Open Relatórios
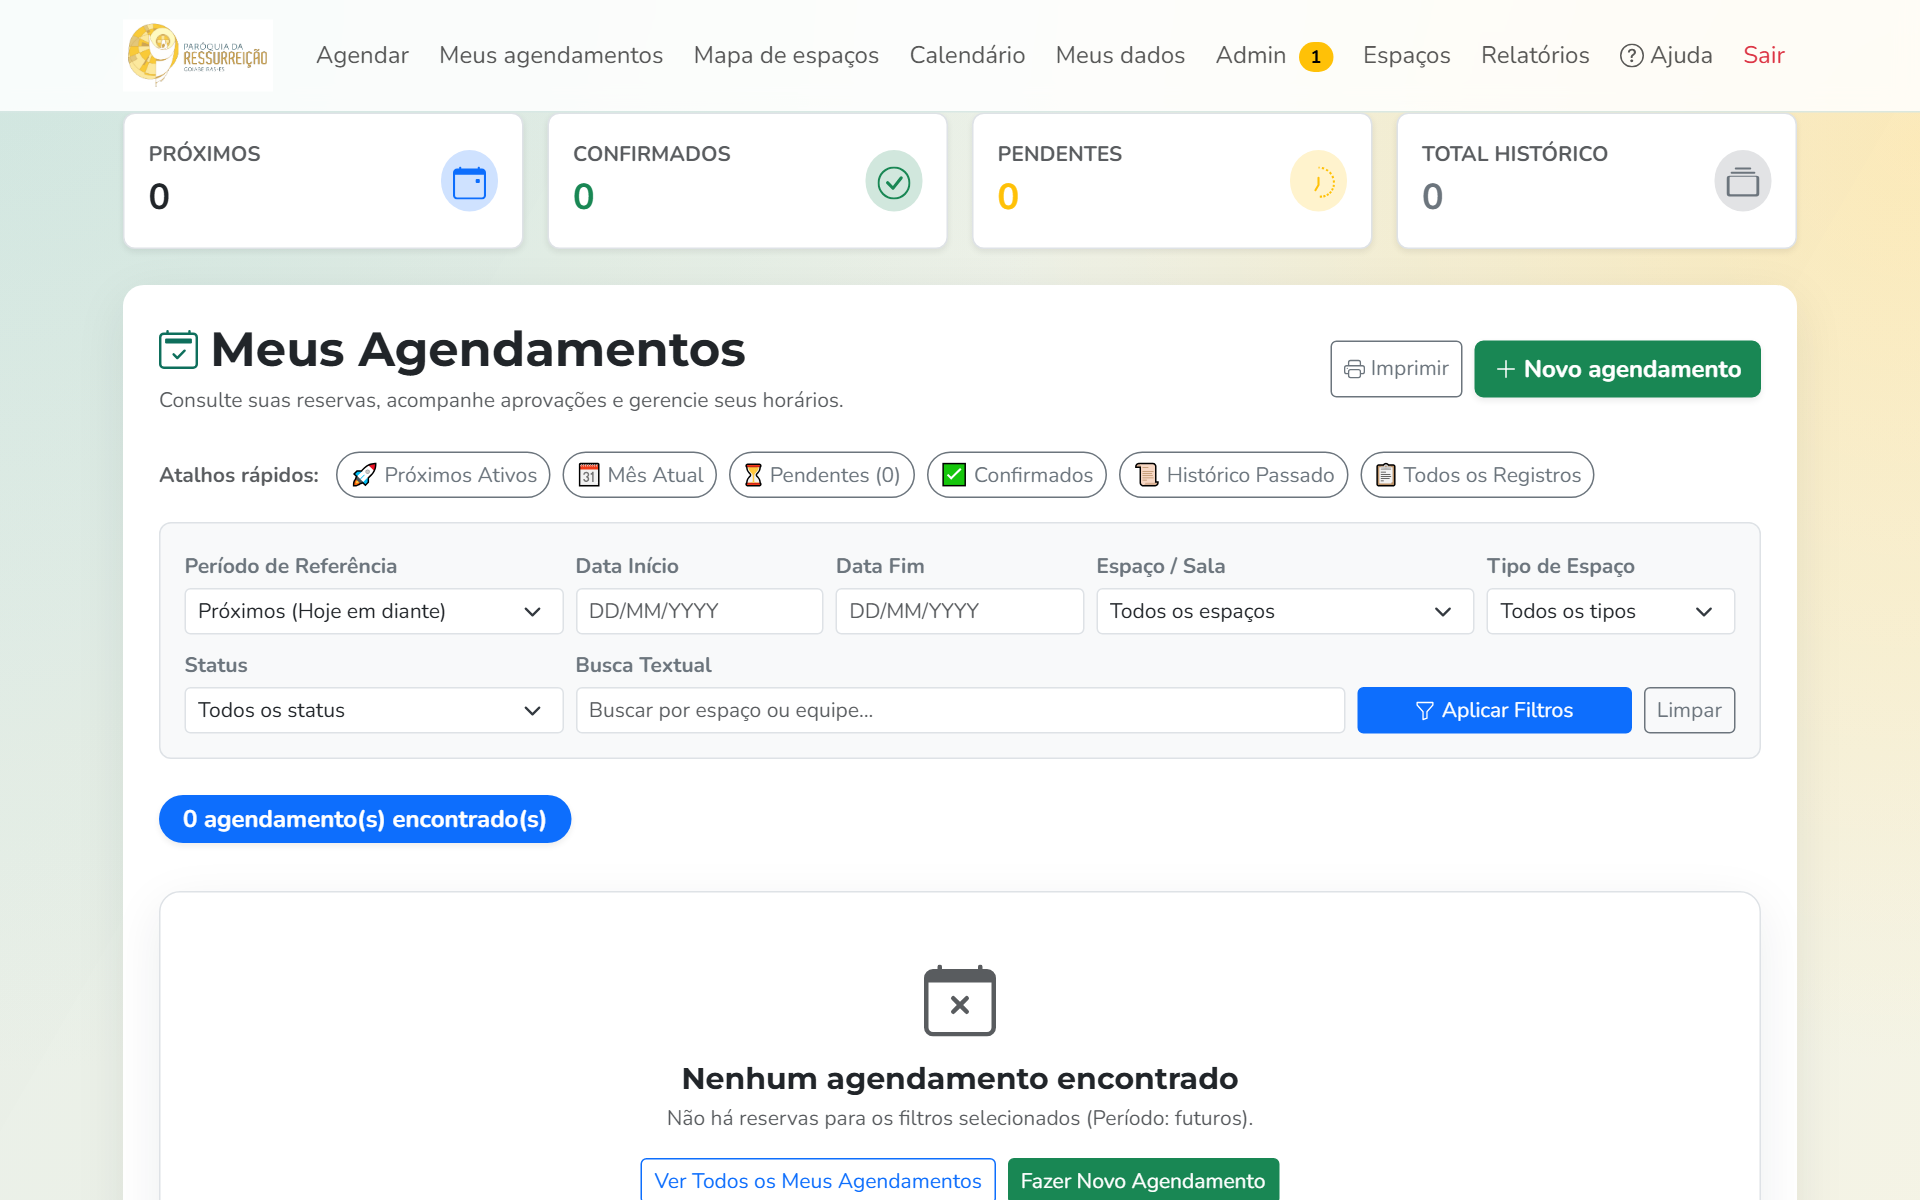 click(x=1535, y=55)
